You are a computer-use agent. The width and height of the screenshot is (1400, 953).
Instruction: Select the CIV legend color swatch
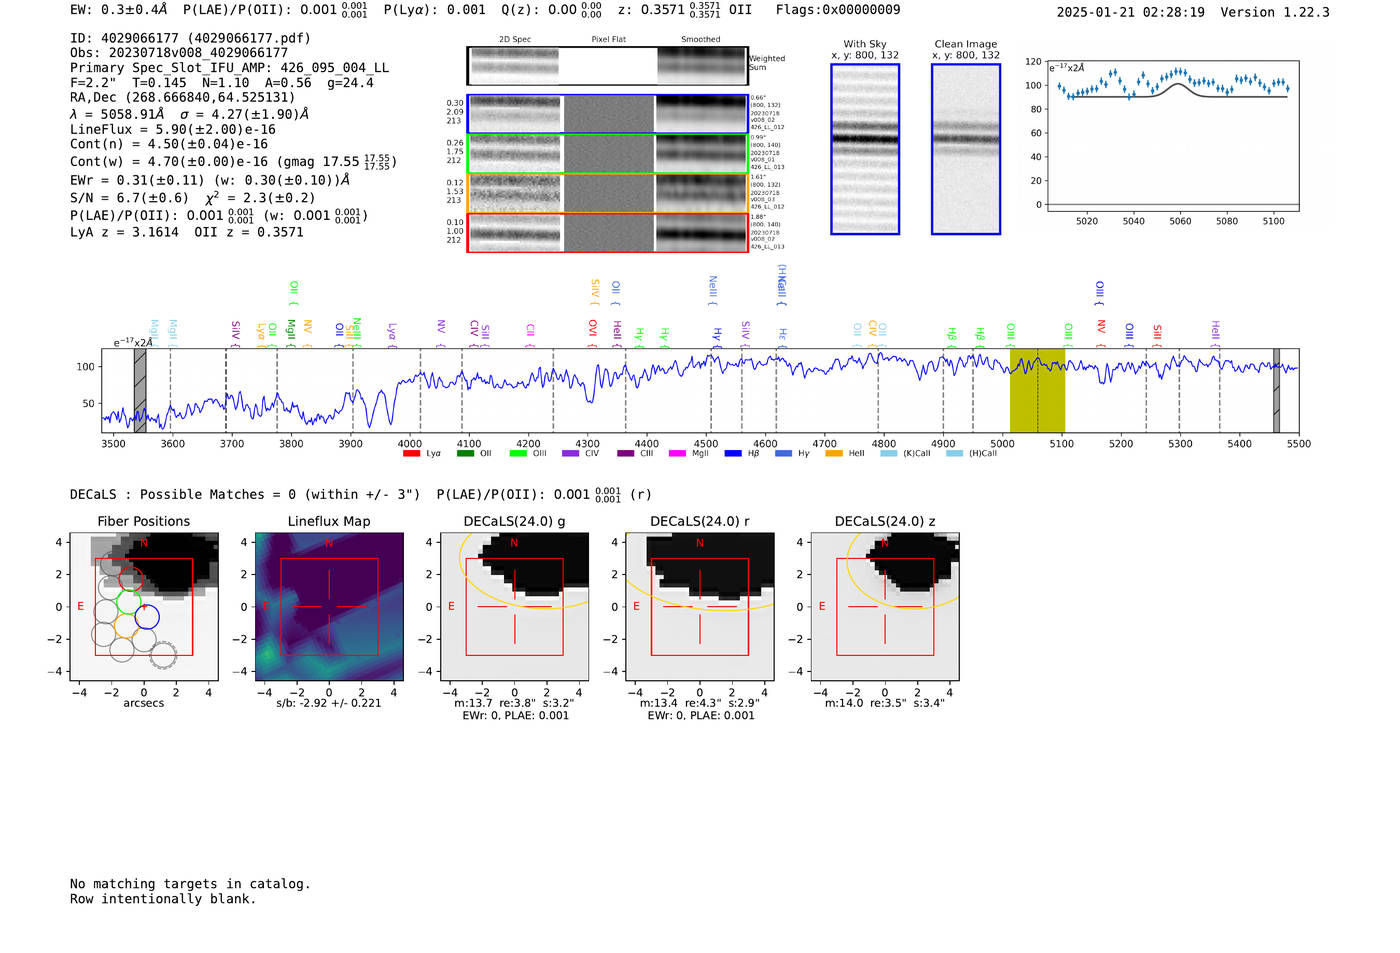571,454
